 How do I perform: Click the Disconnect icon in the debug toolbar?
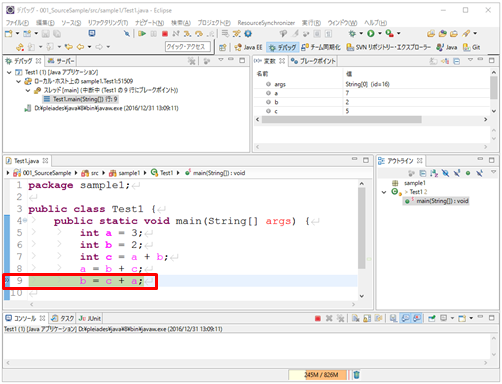176,33
